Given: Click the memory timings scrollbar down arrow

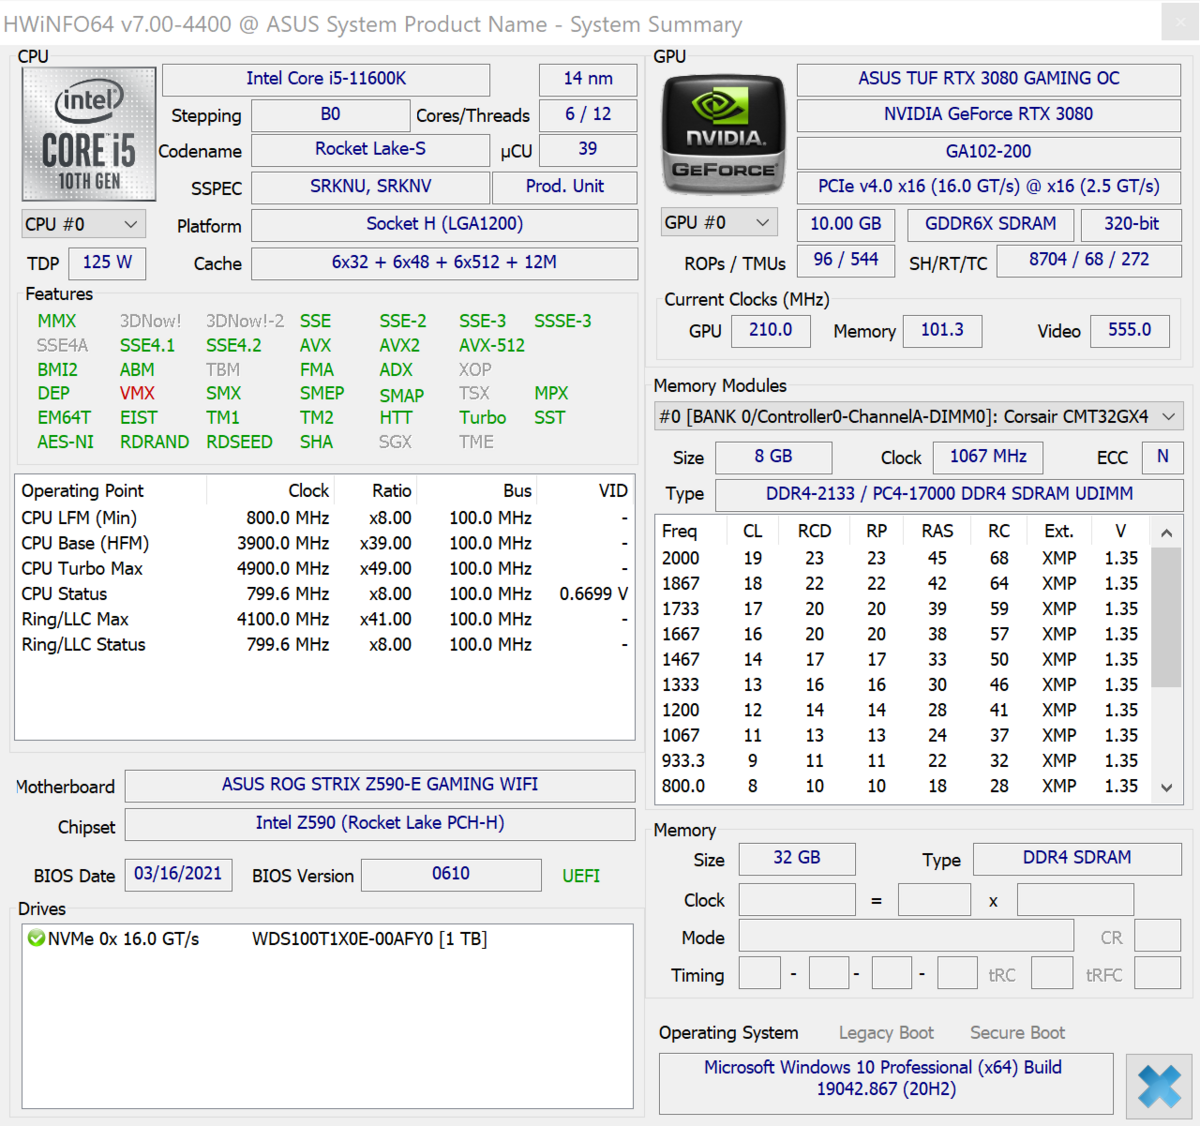Looking at the screenshot, I should [x=1167, y=788].
